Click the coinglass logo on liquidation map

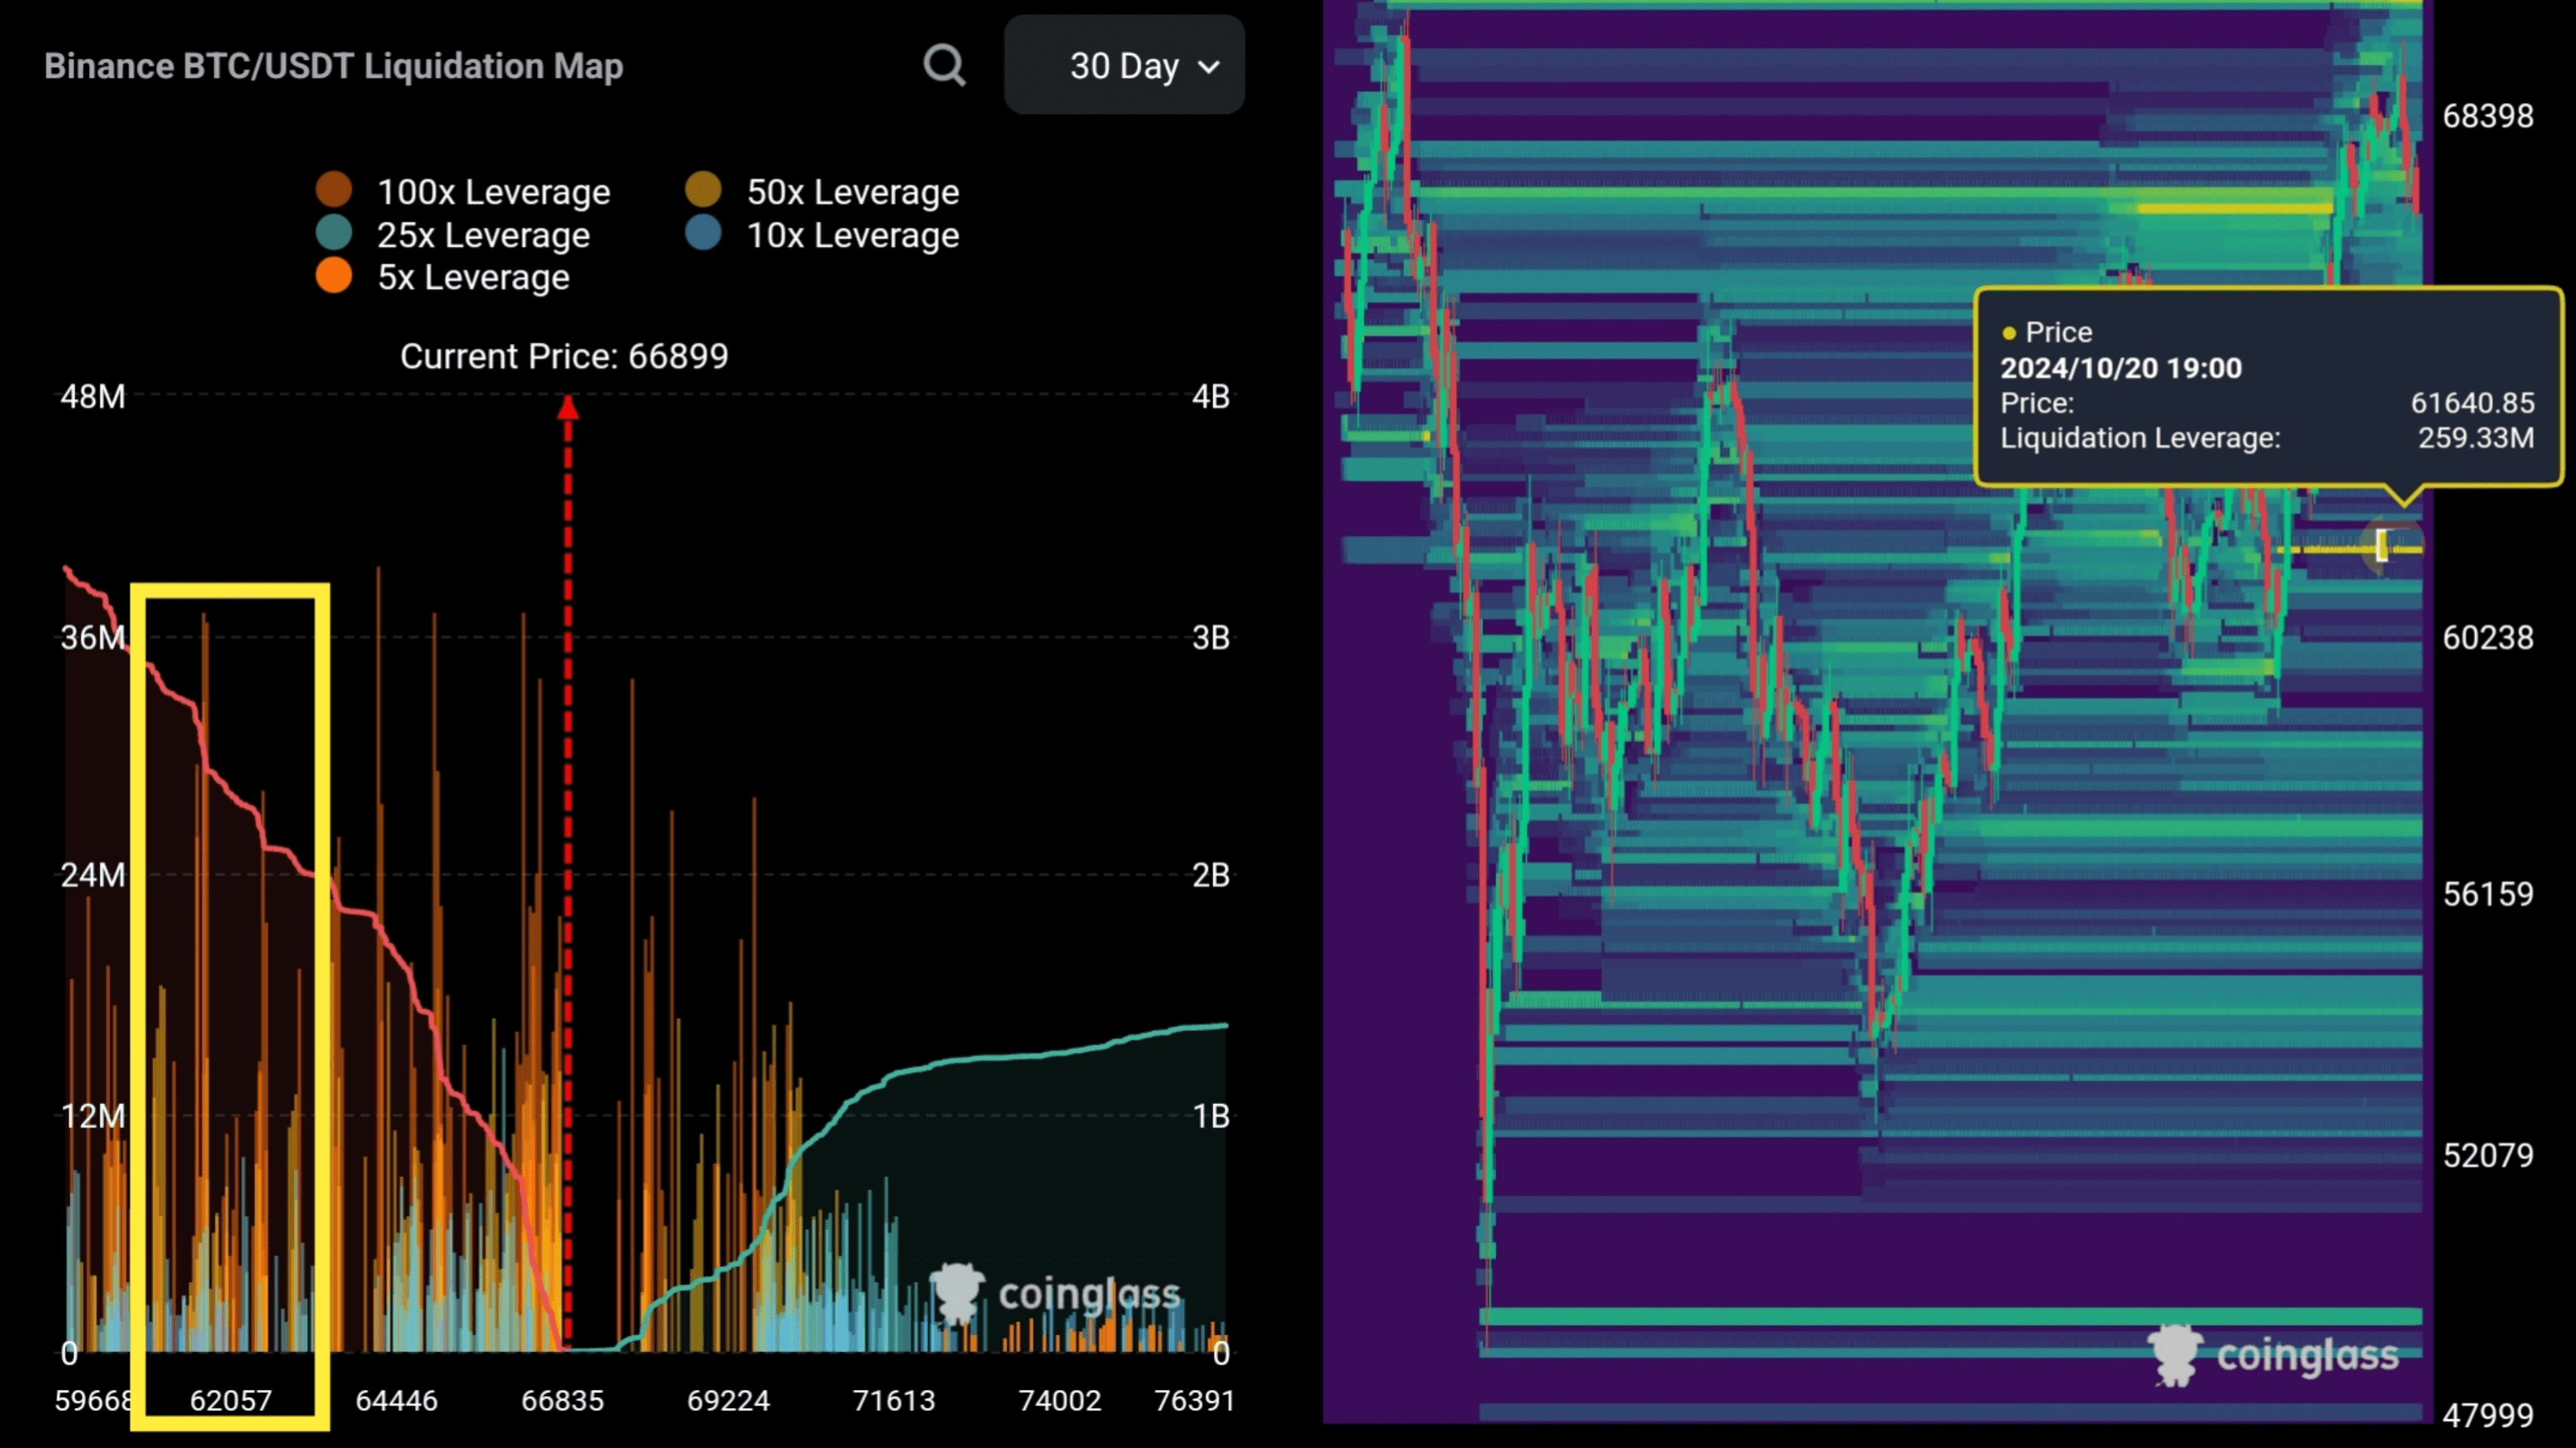[x=1056, y=1293]
